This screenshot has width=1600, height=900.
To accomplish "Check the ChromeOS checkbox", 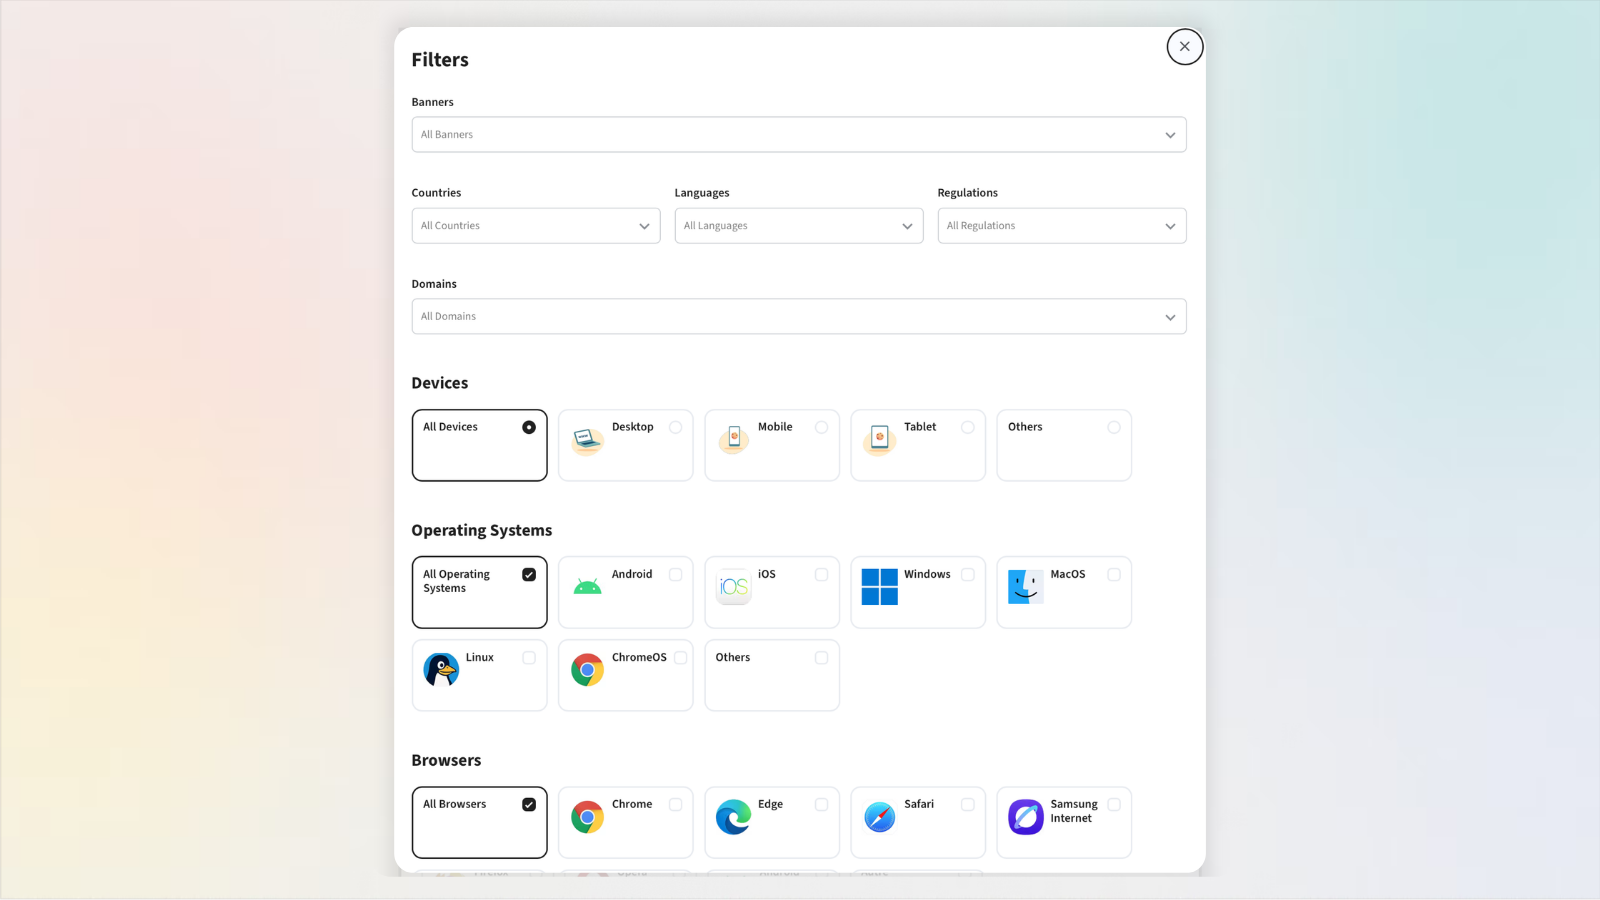I will (681, 658).
